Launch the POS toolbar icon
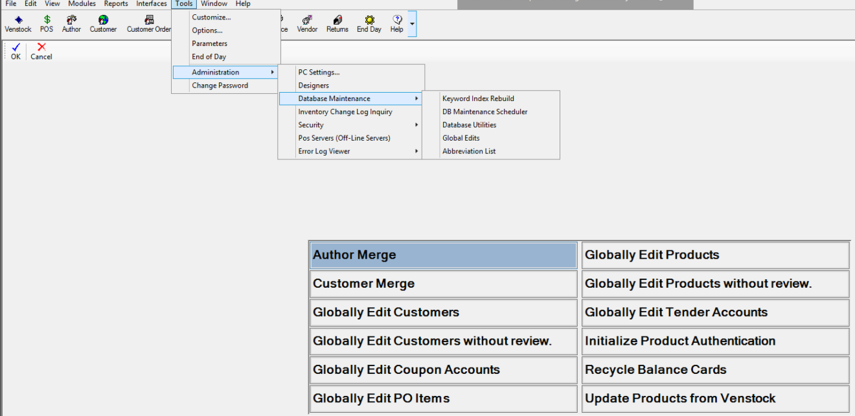The width and height of the screenshot is (855, 416). (47, 24)
